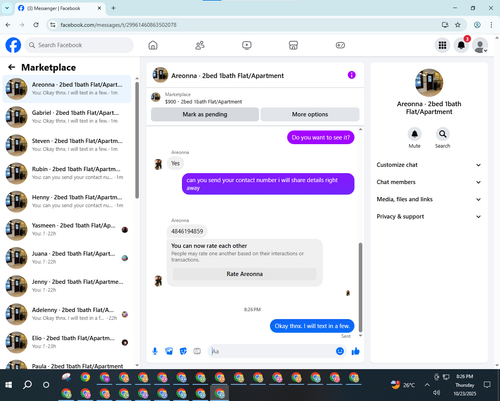Image resolution: width=500 pixels, height=401 pixels.
Task: Open Juana's 2bed 1bath conversation
Action: click(67, 258)
